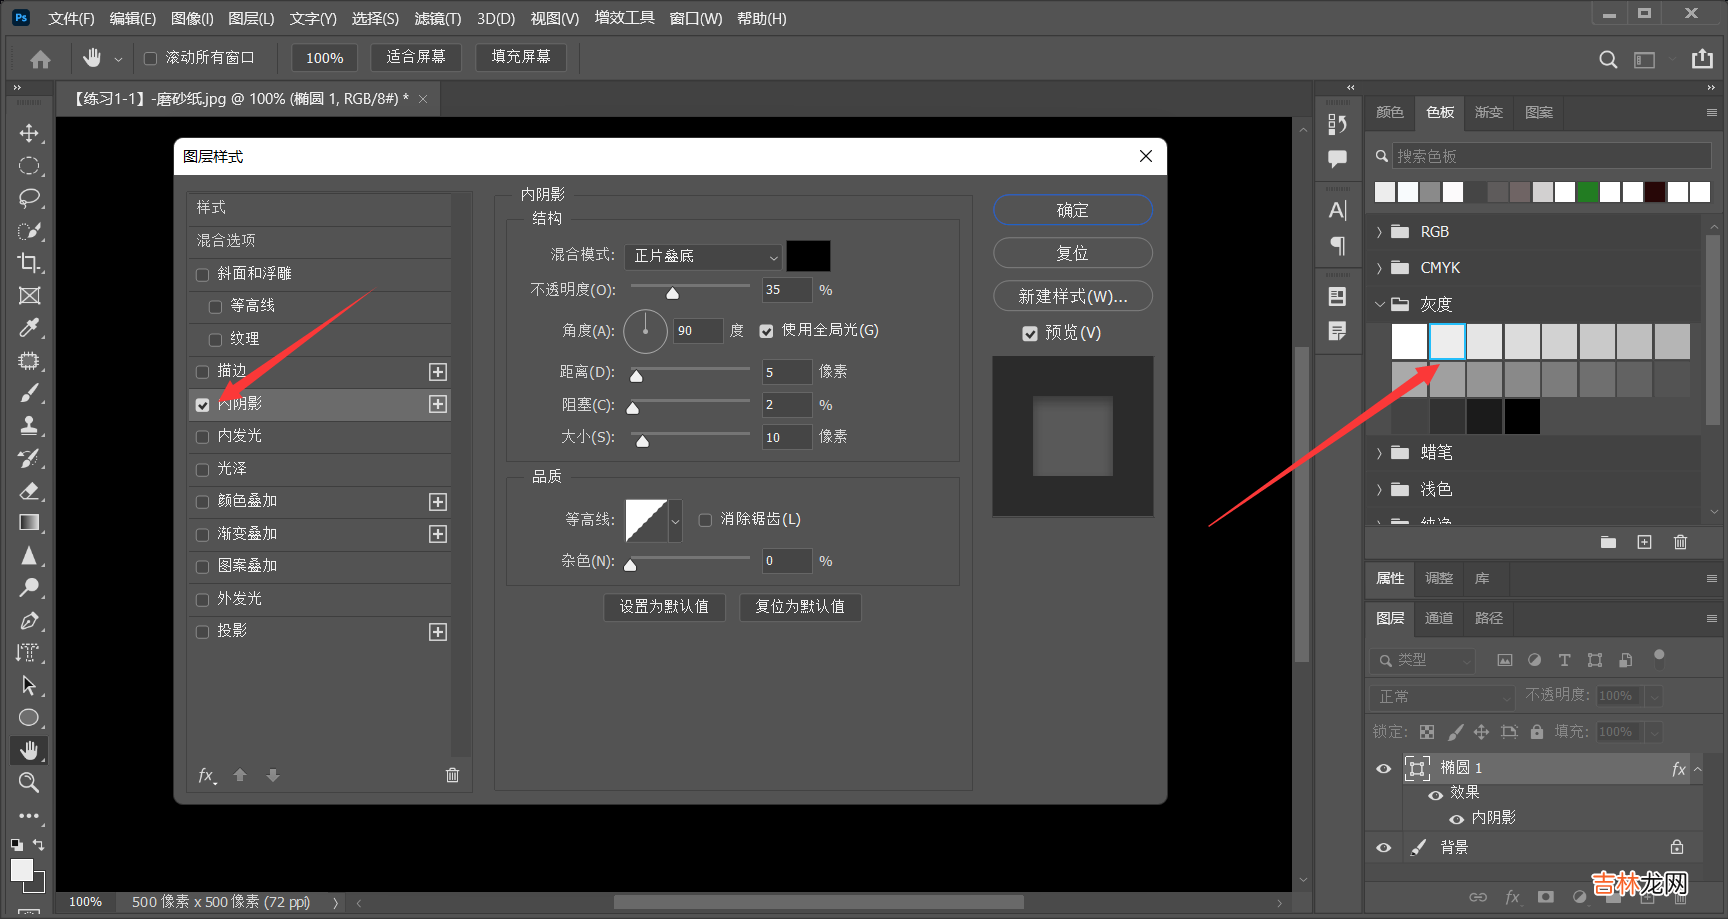Expand the CMYK swatch group
Image resolution: width=1728 pixels, height=919 pixels.
(x=1379, y=268)
